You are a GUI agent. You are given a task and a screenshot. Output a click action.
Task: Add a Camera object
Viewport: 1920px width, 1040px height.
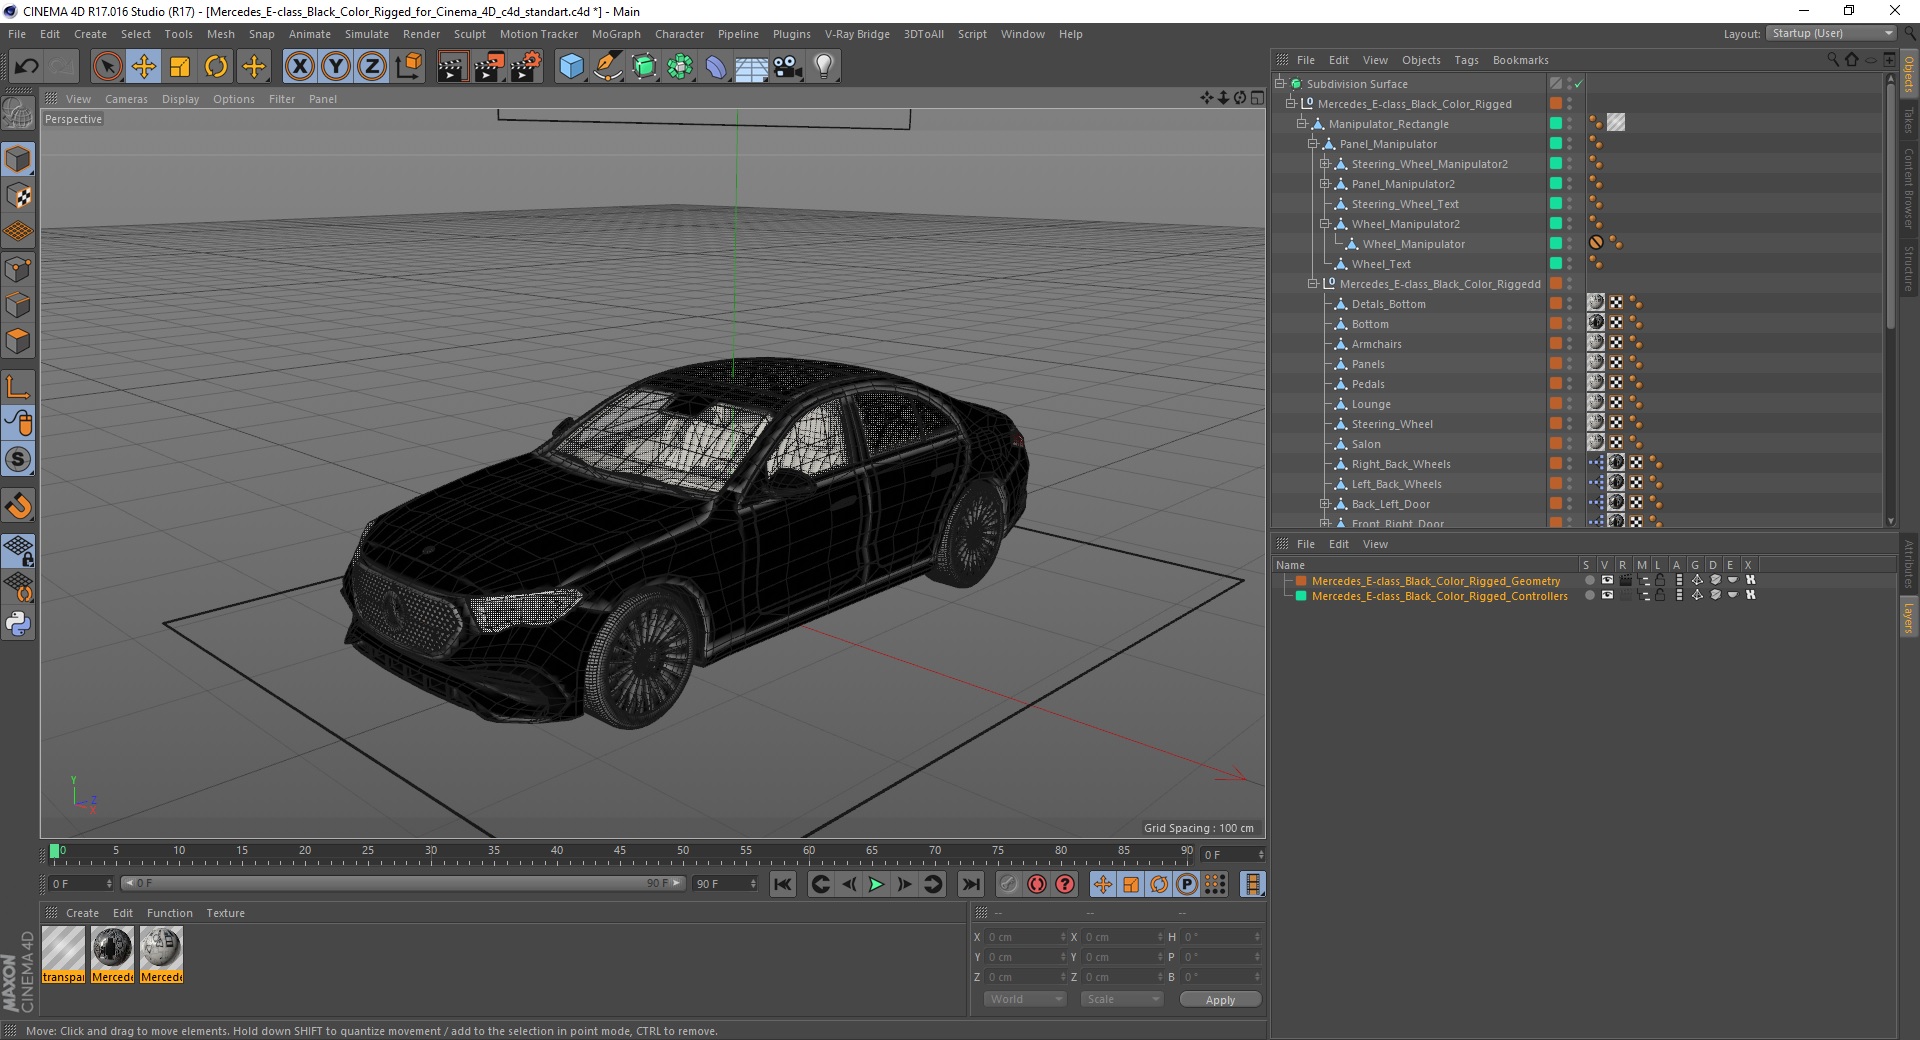pos(788,67)
